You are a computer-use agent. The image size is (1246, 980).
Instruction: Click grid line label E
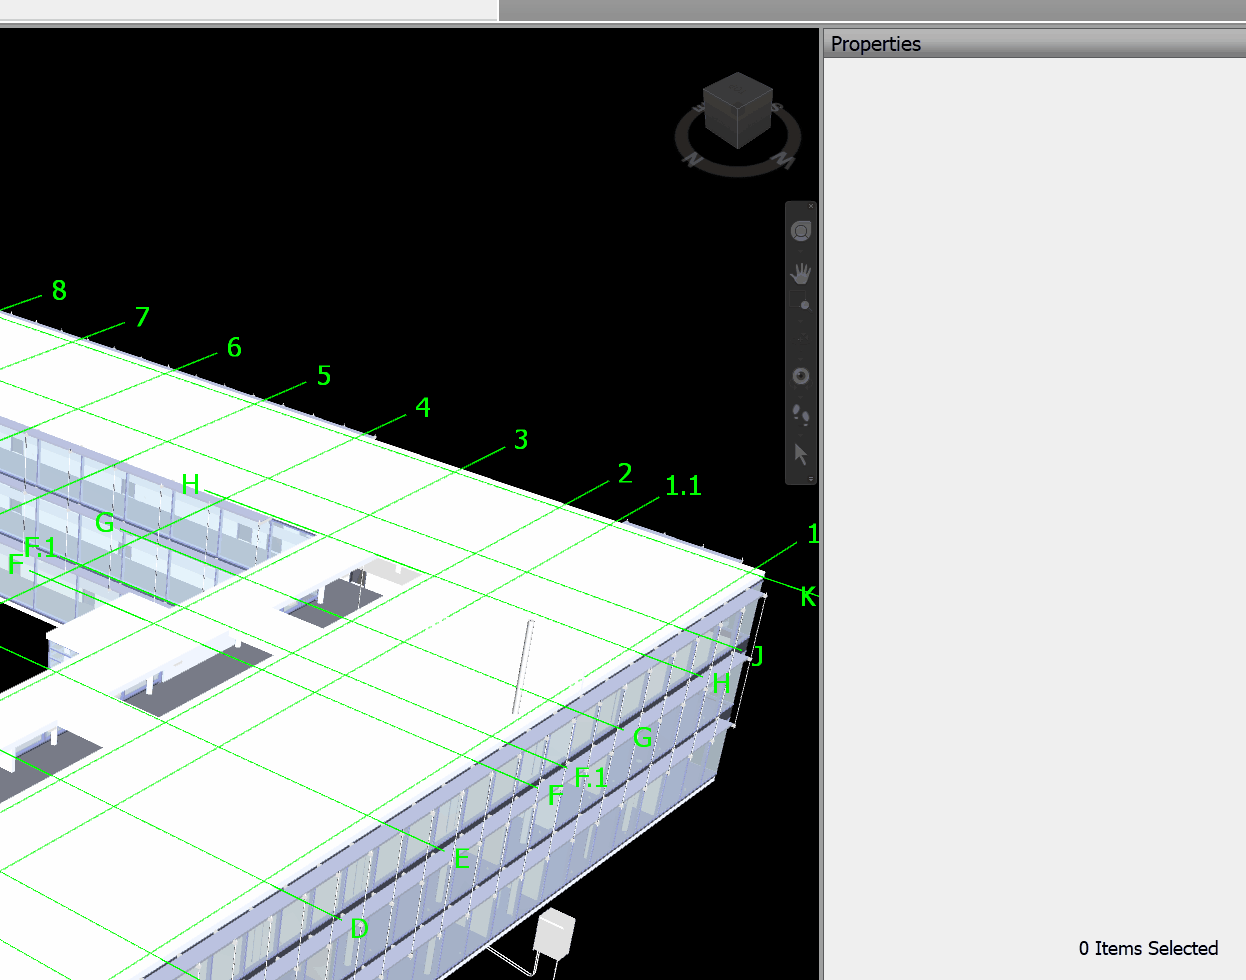(x=461, y=858)
